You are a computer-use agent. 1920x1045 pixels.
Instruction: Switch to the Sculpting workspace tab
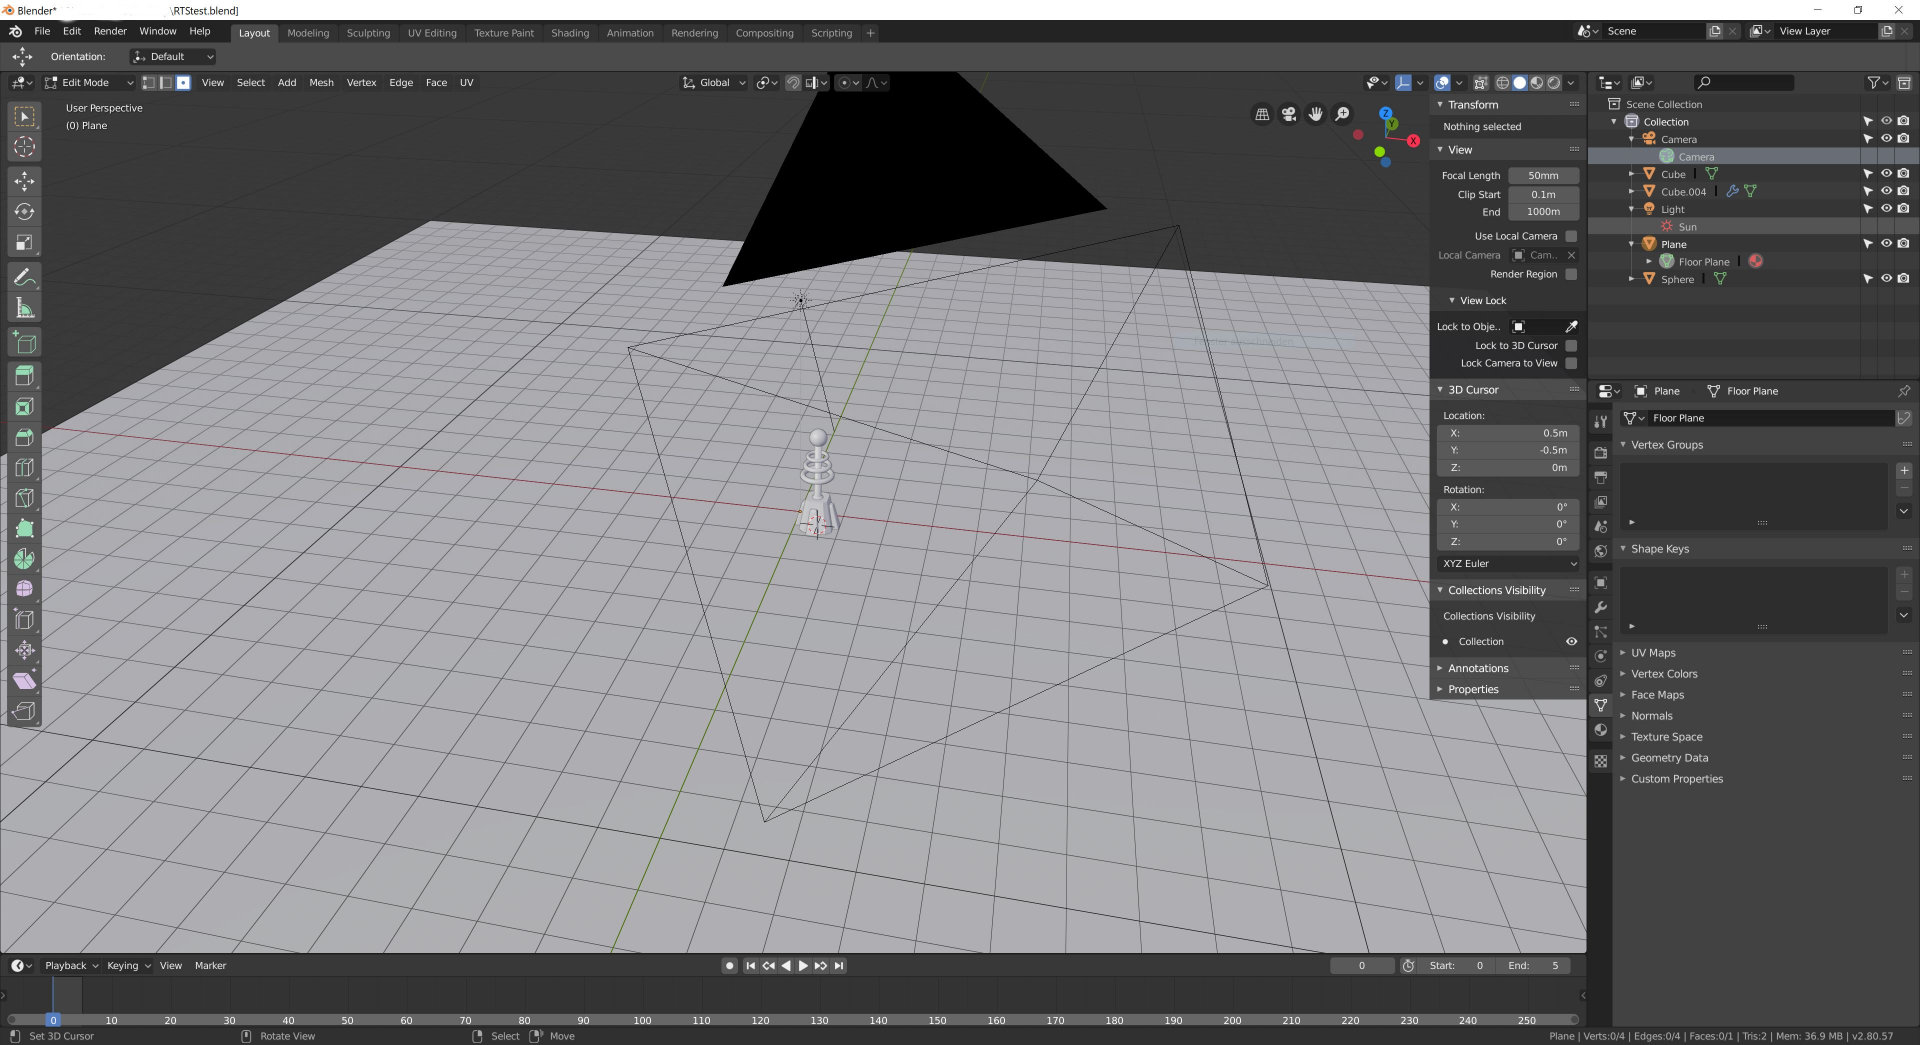click(x=368, y=33)
